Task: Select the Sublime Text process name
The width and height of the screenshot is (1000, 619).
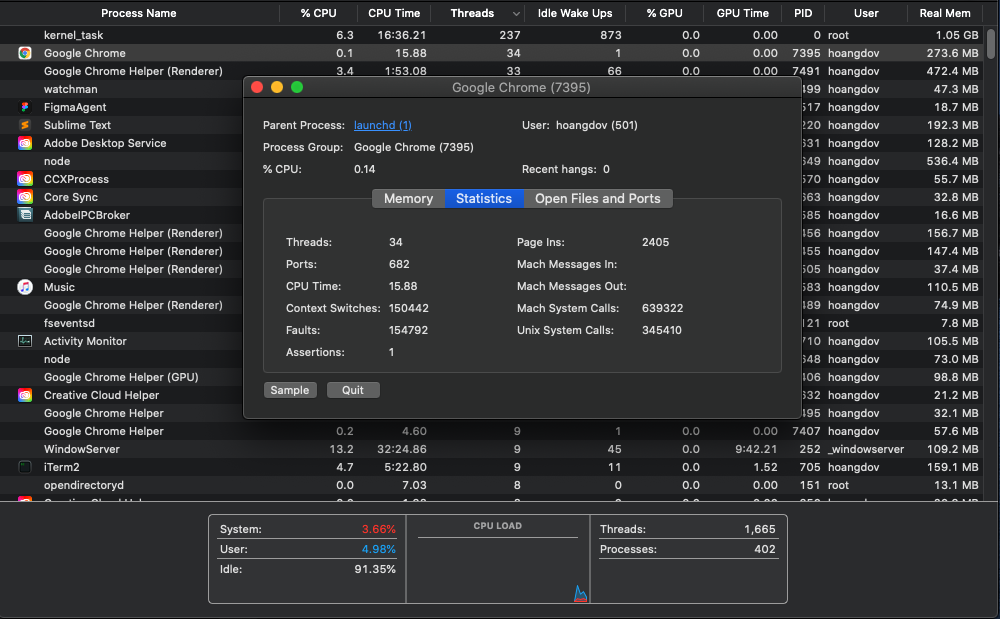Action: [x=77, y=125]
